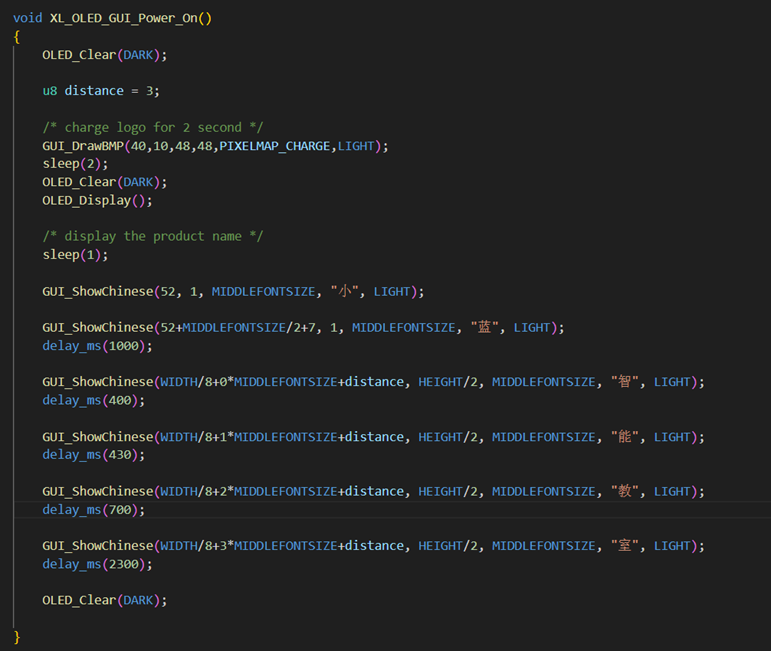The width and height of the screenshot is (771, 651).
Task: Click the Chinese character "小" string
Action: [345, 291]
